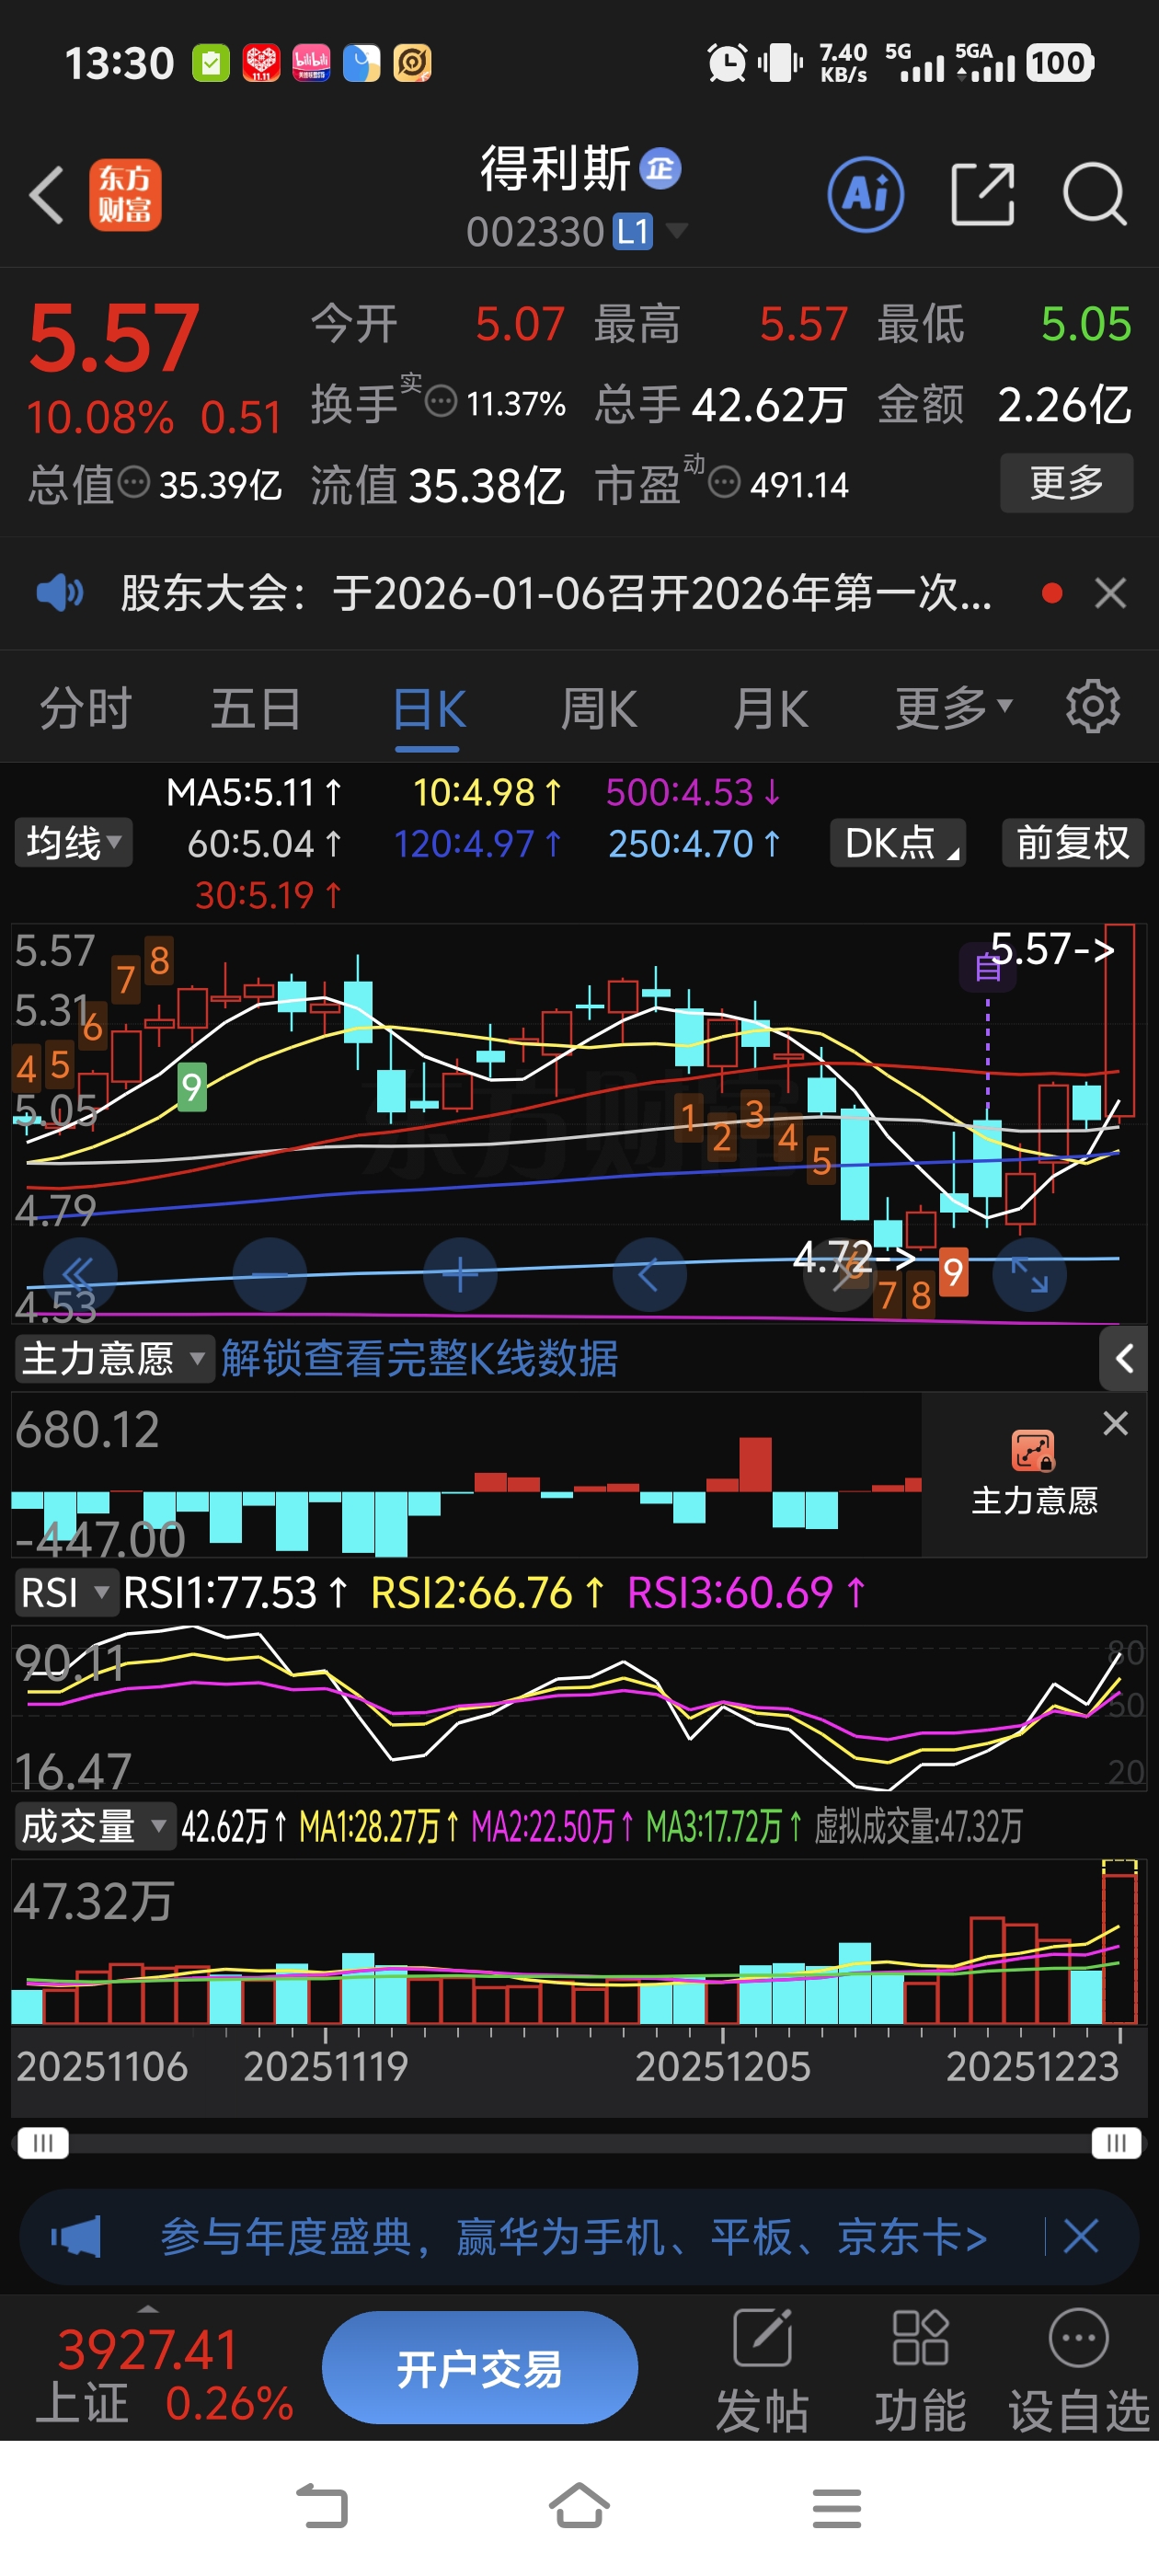Toggle the 前复权 adjustment option
The image size is (1159, 2576).
tap(1072, 843)
